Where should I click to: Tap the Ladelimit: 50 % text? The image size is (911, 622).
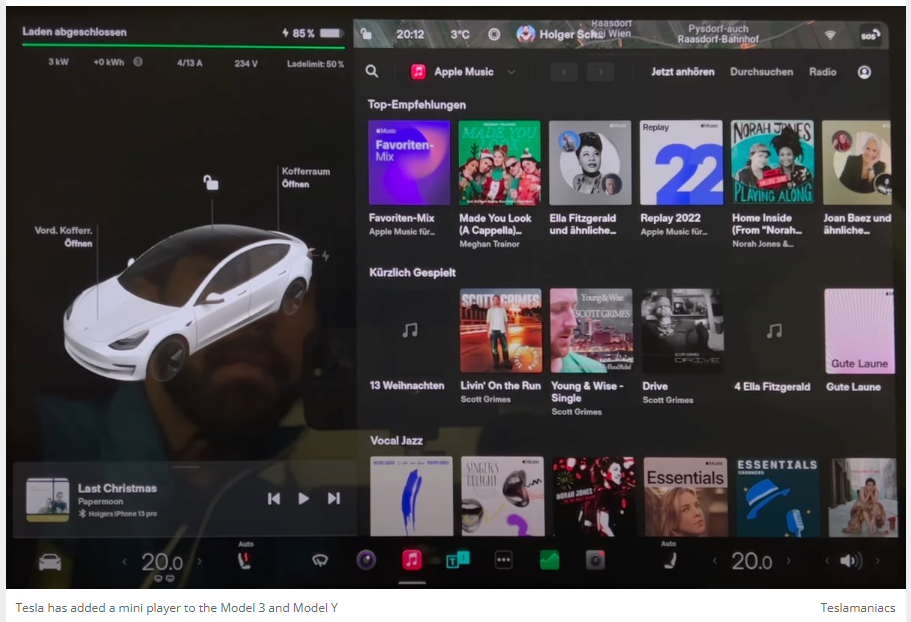(x=315, y=63)
